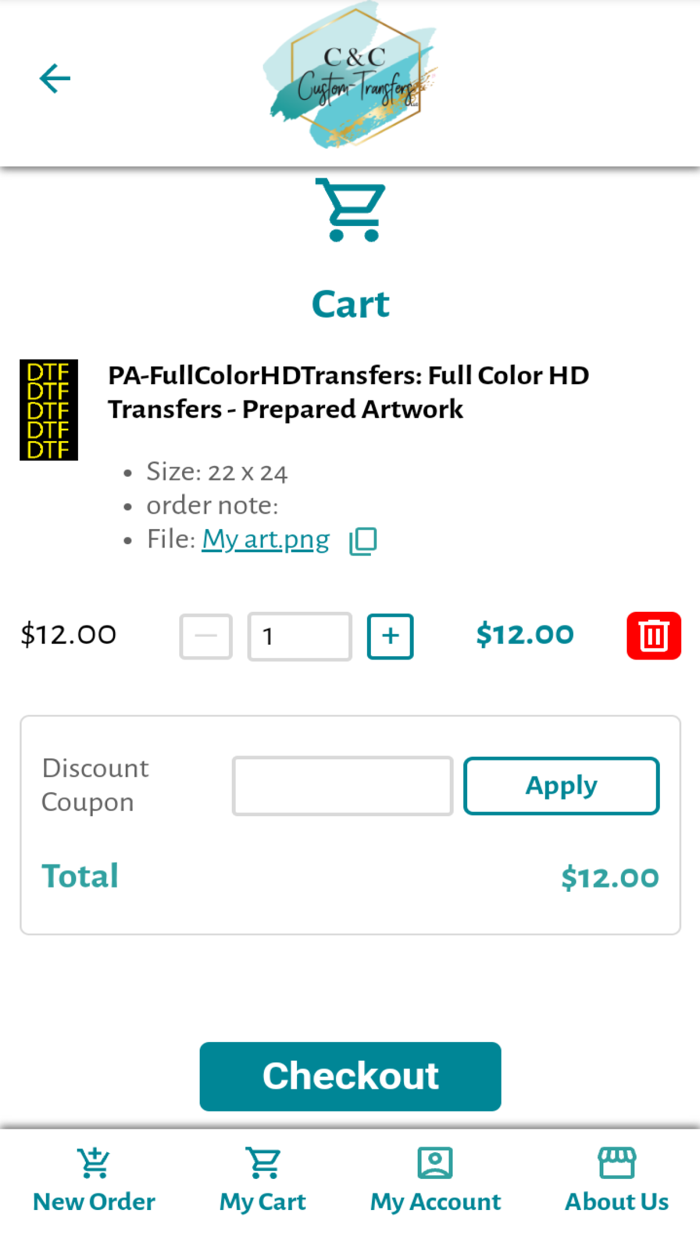Select the My Cart label in bottom bar
Screen dimensions: 700x1244
(x=262, y=1202)
